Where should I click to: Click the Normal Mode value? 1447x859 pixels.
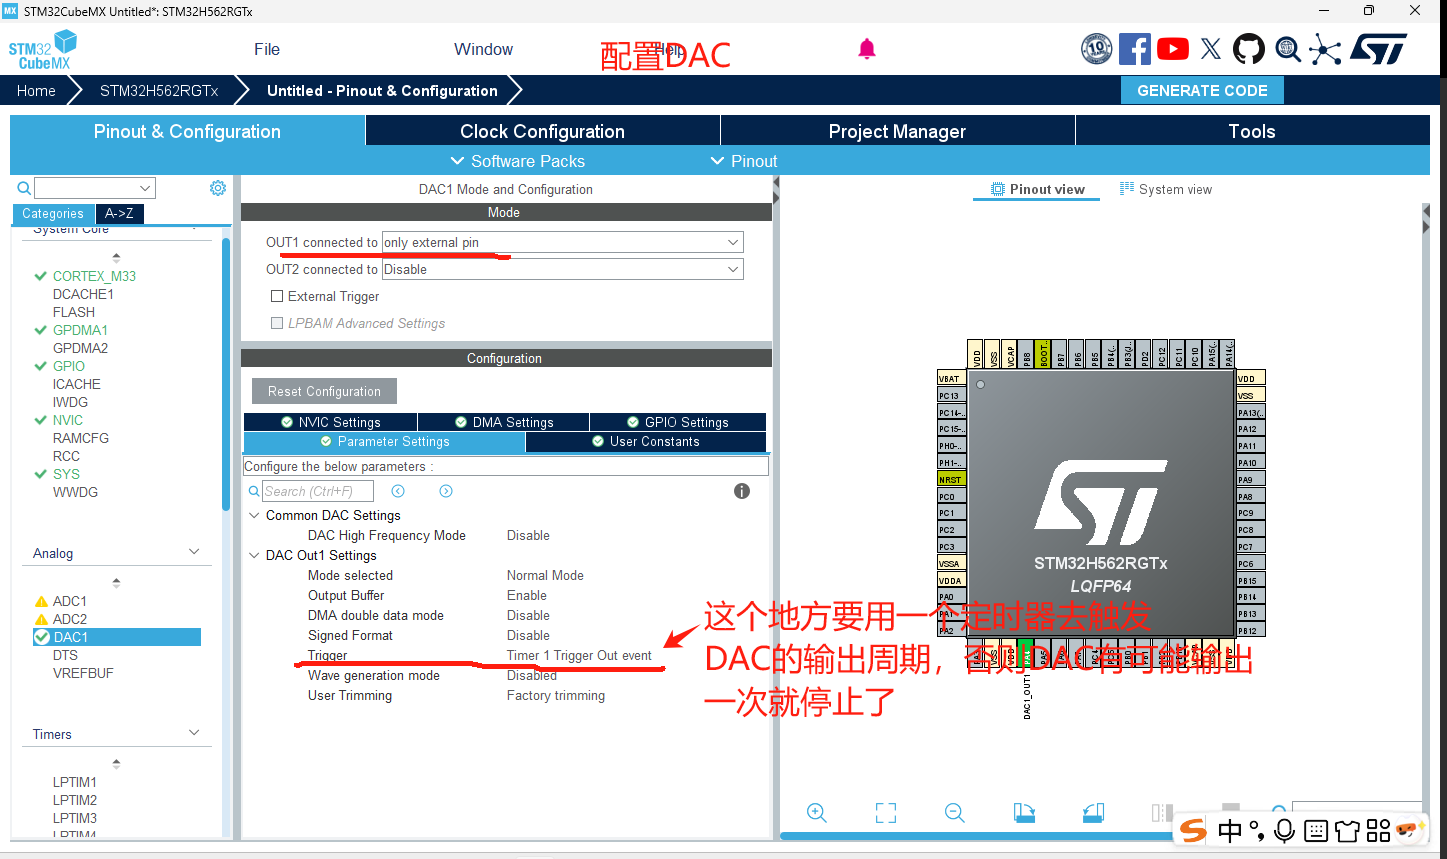pos(545,575)
